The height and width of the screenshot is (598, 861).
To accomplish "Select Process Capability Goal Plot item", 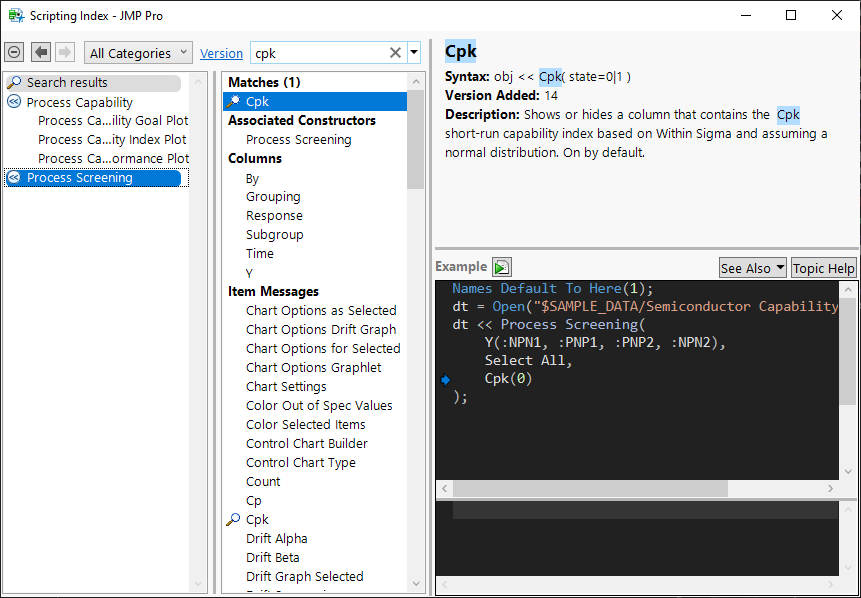I will 113,121.
